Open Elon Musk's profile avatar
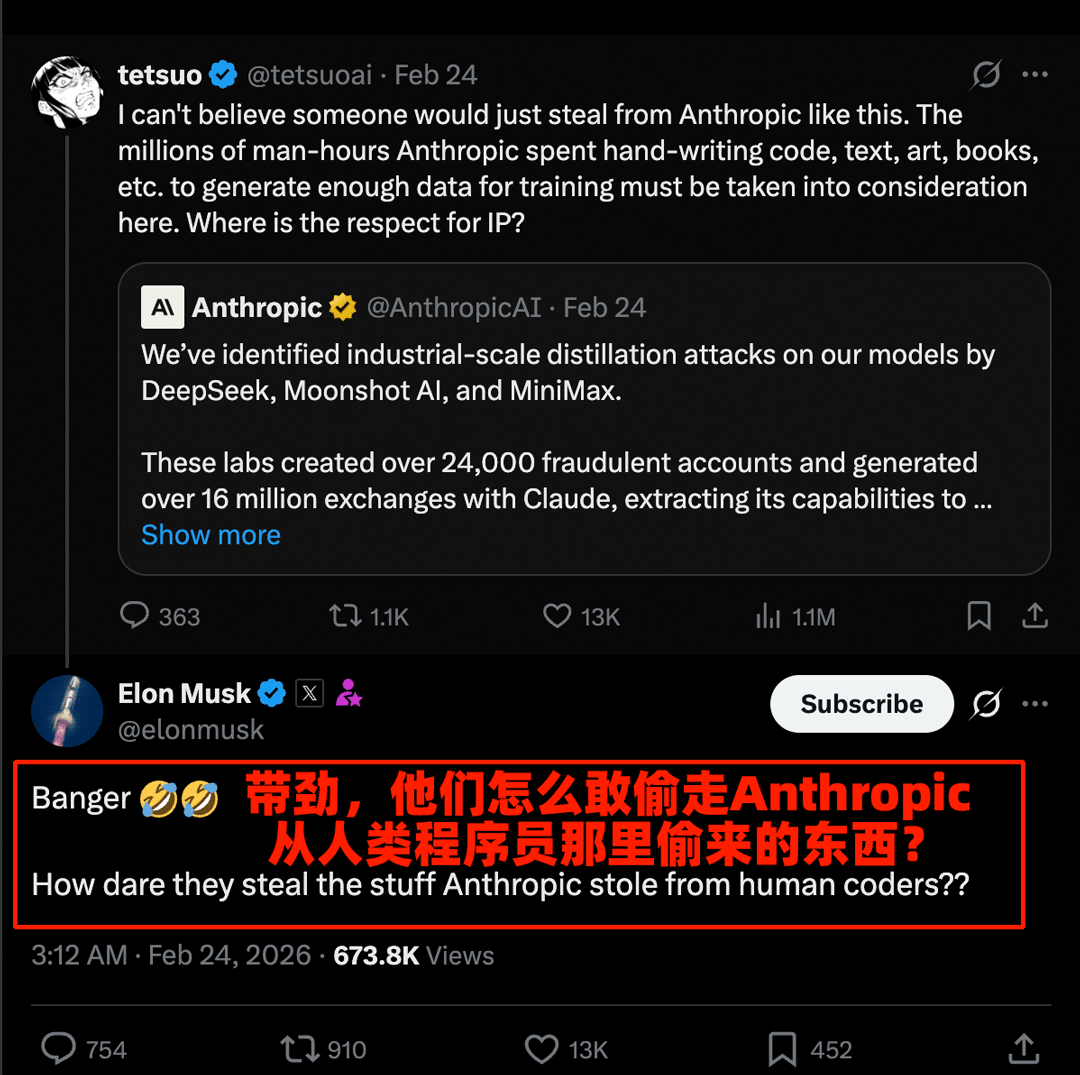1080x1075 pixels. (x=67, y=710)
